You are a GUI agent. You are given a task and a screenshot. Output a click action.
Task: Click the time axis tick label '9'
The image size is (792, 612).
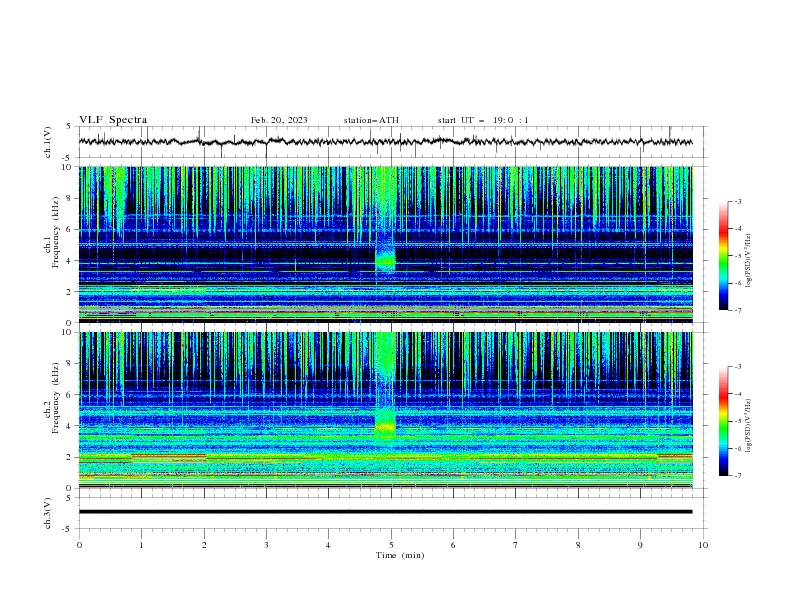(x=640, y=545)
